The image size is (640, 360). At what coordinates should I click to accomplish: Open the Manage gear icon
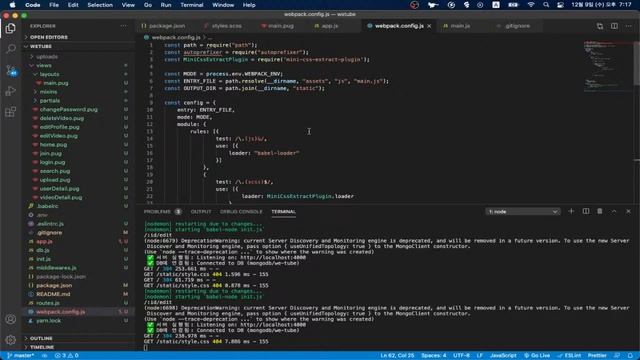(11, 340)
